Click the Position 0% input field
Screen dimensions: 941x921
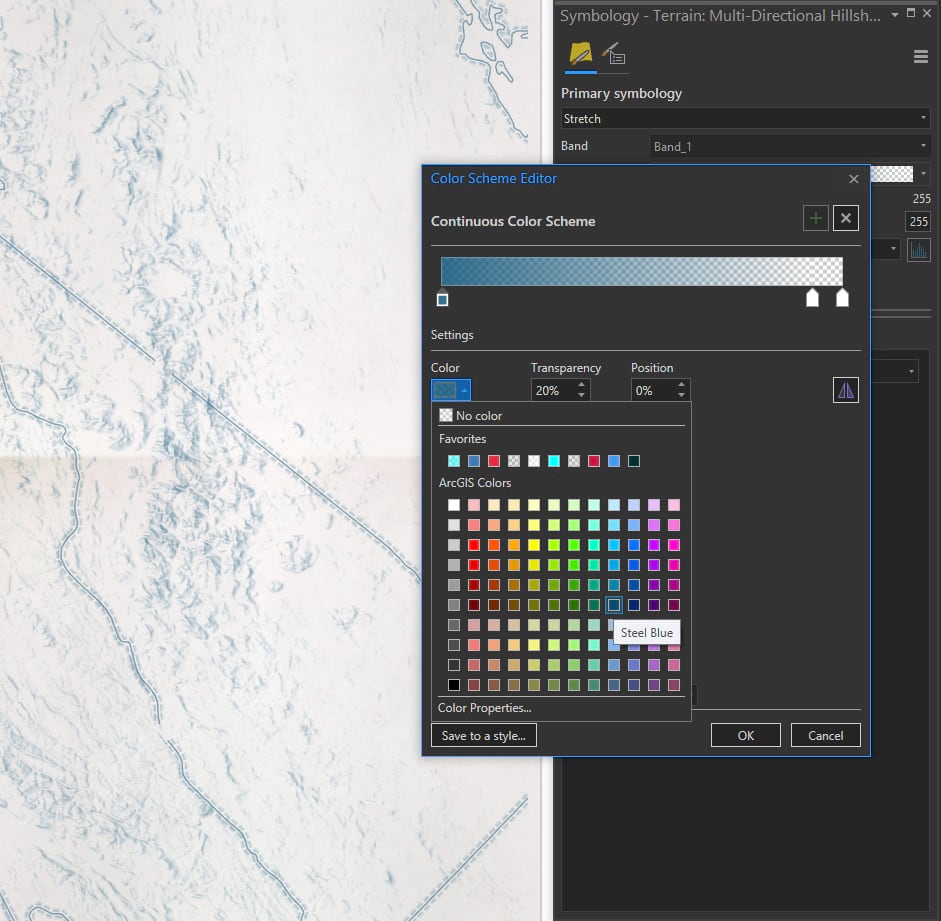pos(653,390)
